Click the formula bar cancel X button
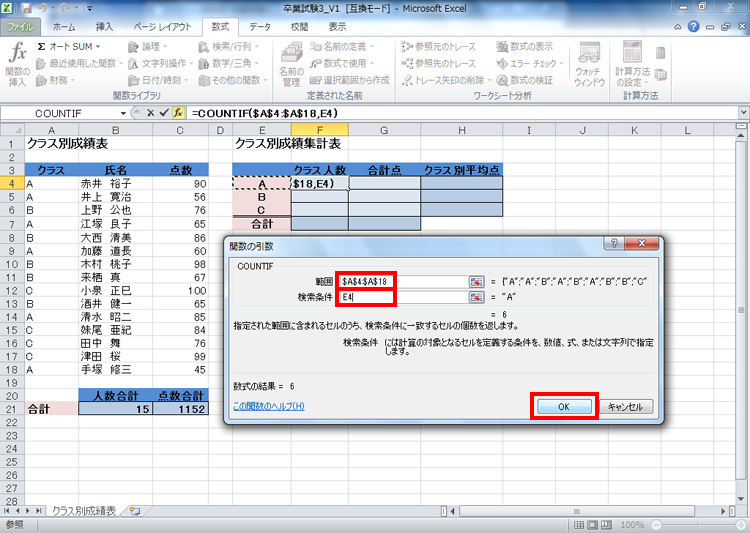 tap(151, 113)
